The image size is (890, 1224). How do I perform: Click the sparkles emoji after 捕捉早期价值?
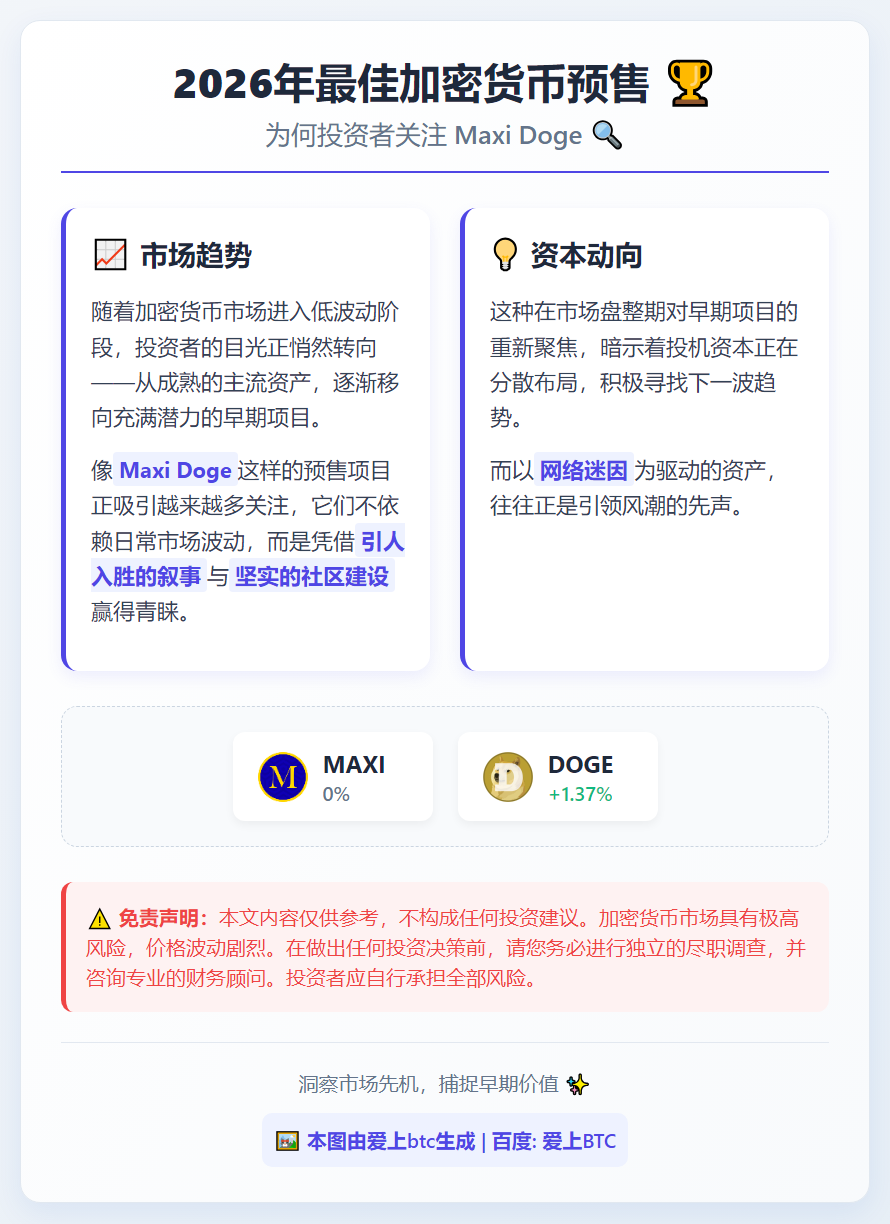coord(578,1084)
